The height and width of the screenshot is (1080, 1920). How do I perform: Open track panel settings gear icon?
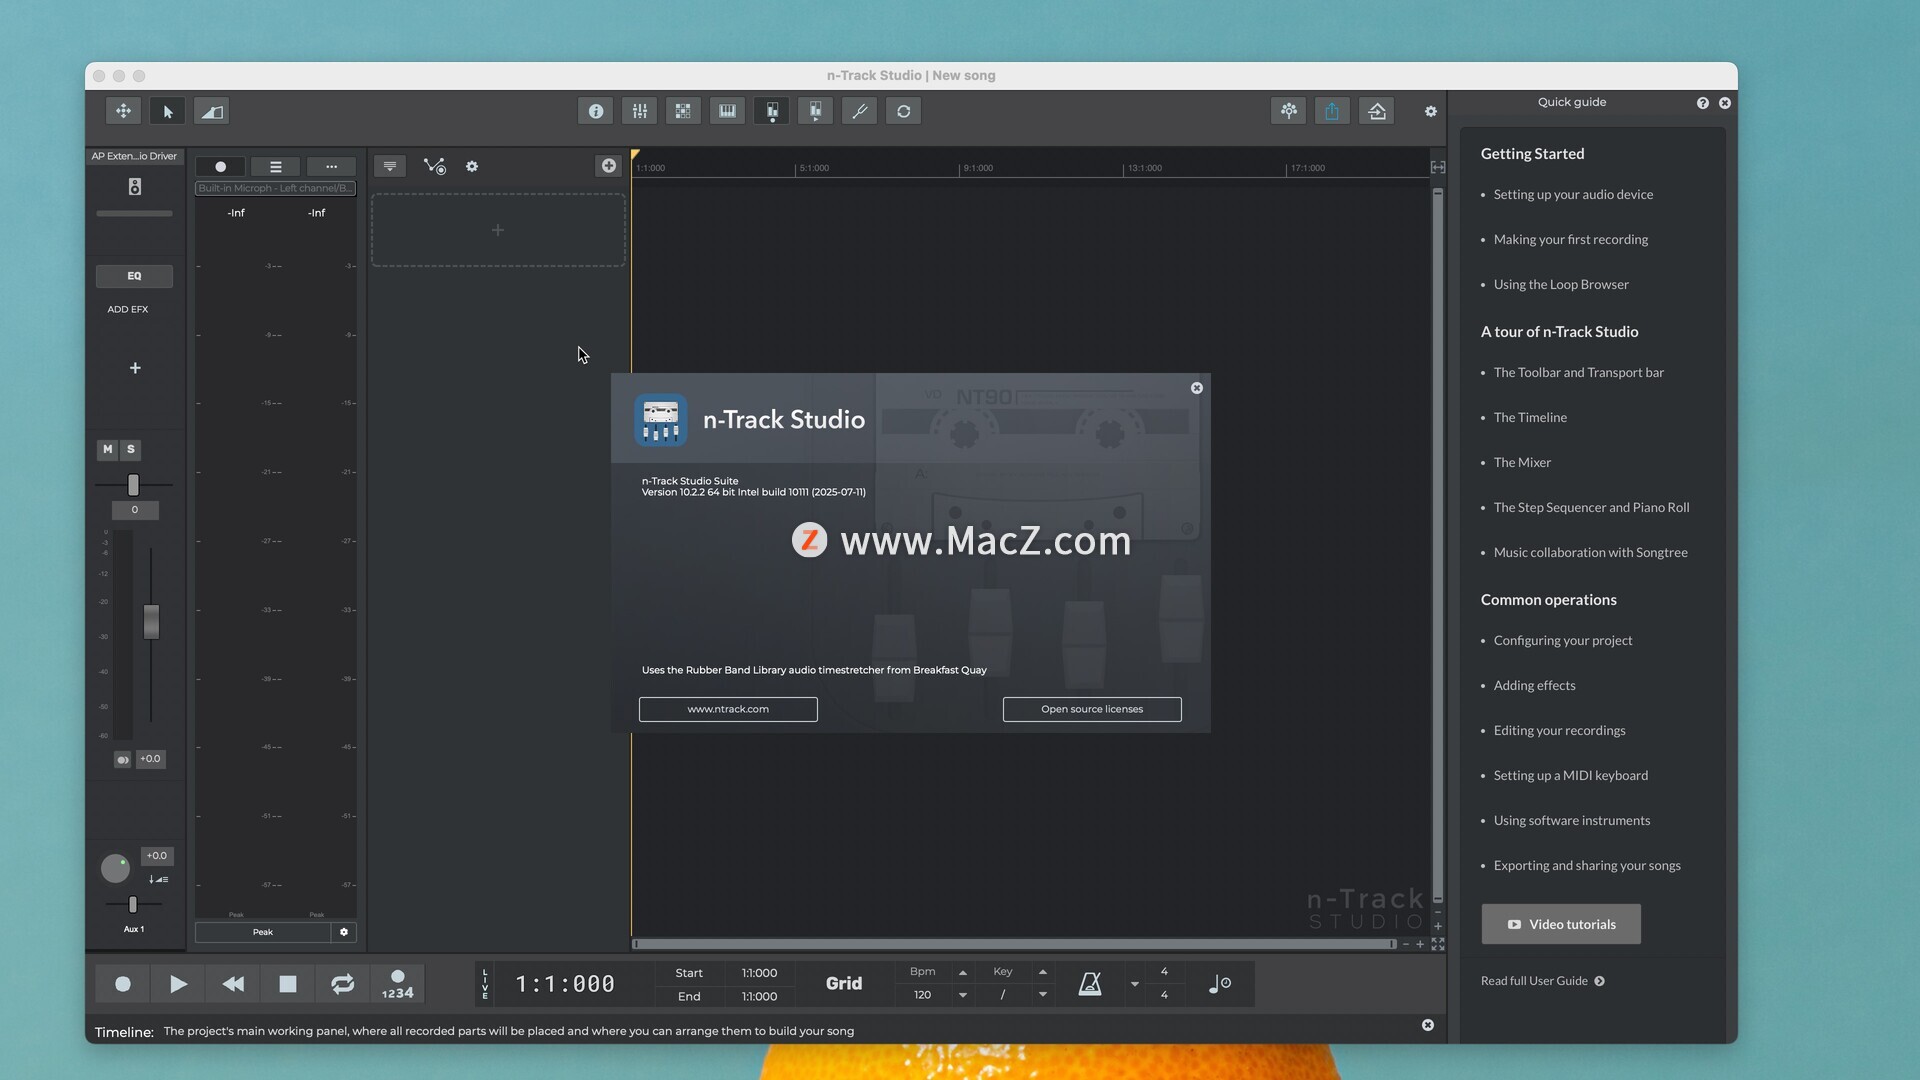point(472,167)
